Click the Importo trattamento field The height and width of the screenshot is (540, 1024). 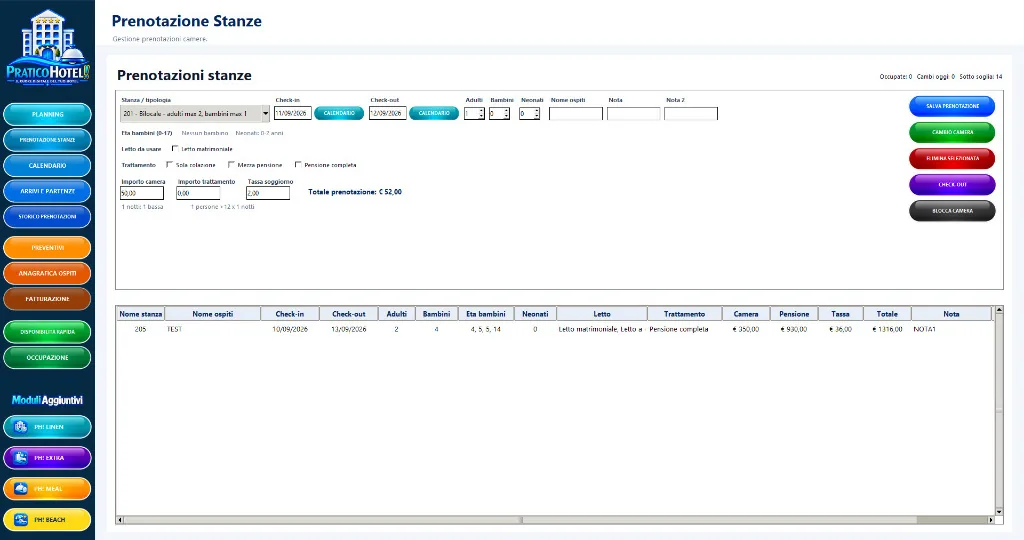198,193
